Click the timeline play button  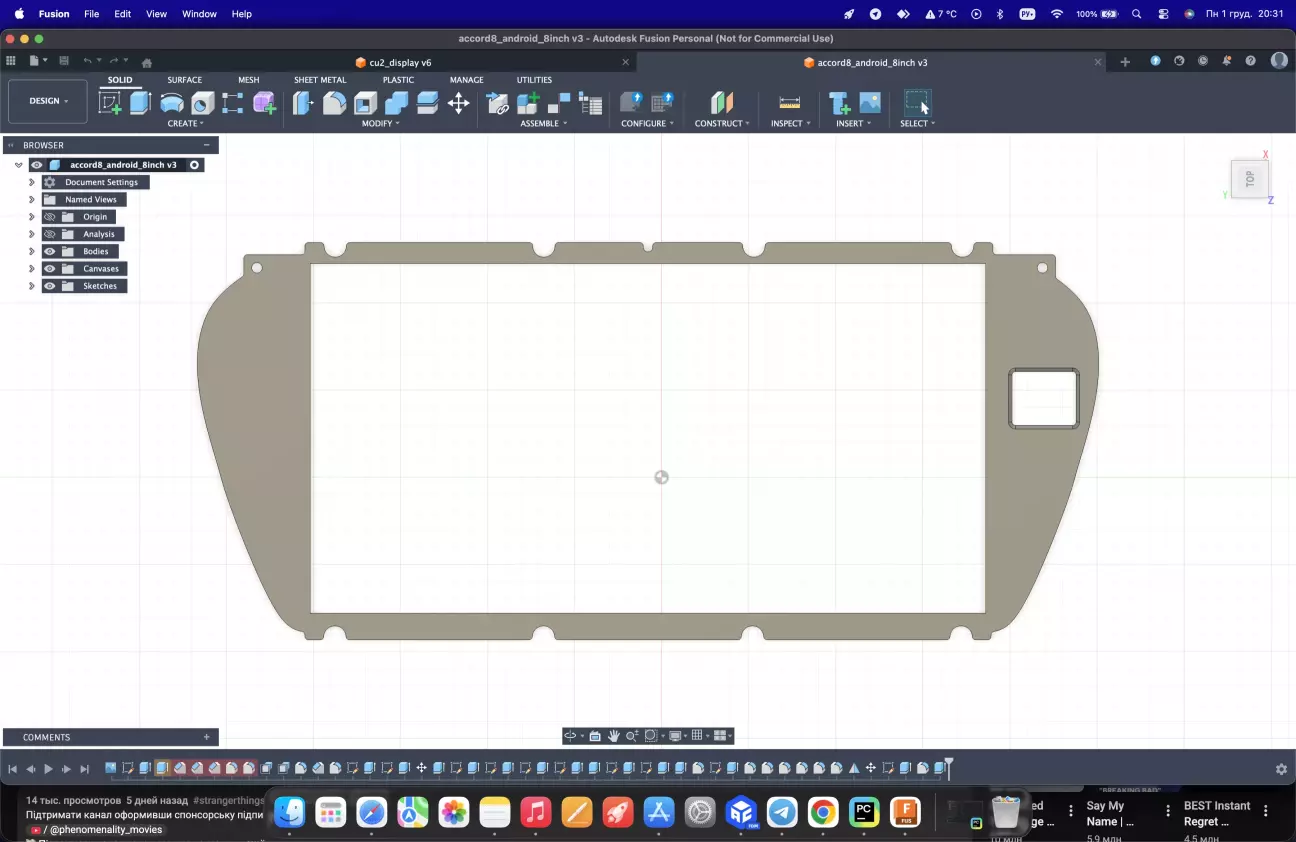pyautogui.click(x=48, y=769)
